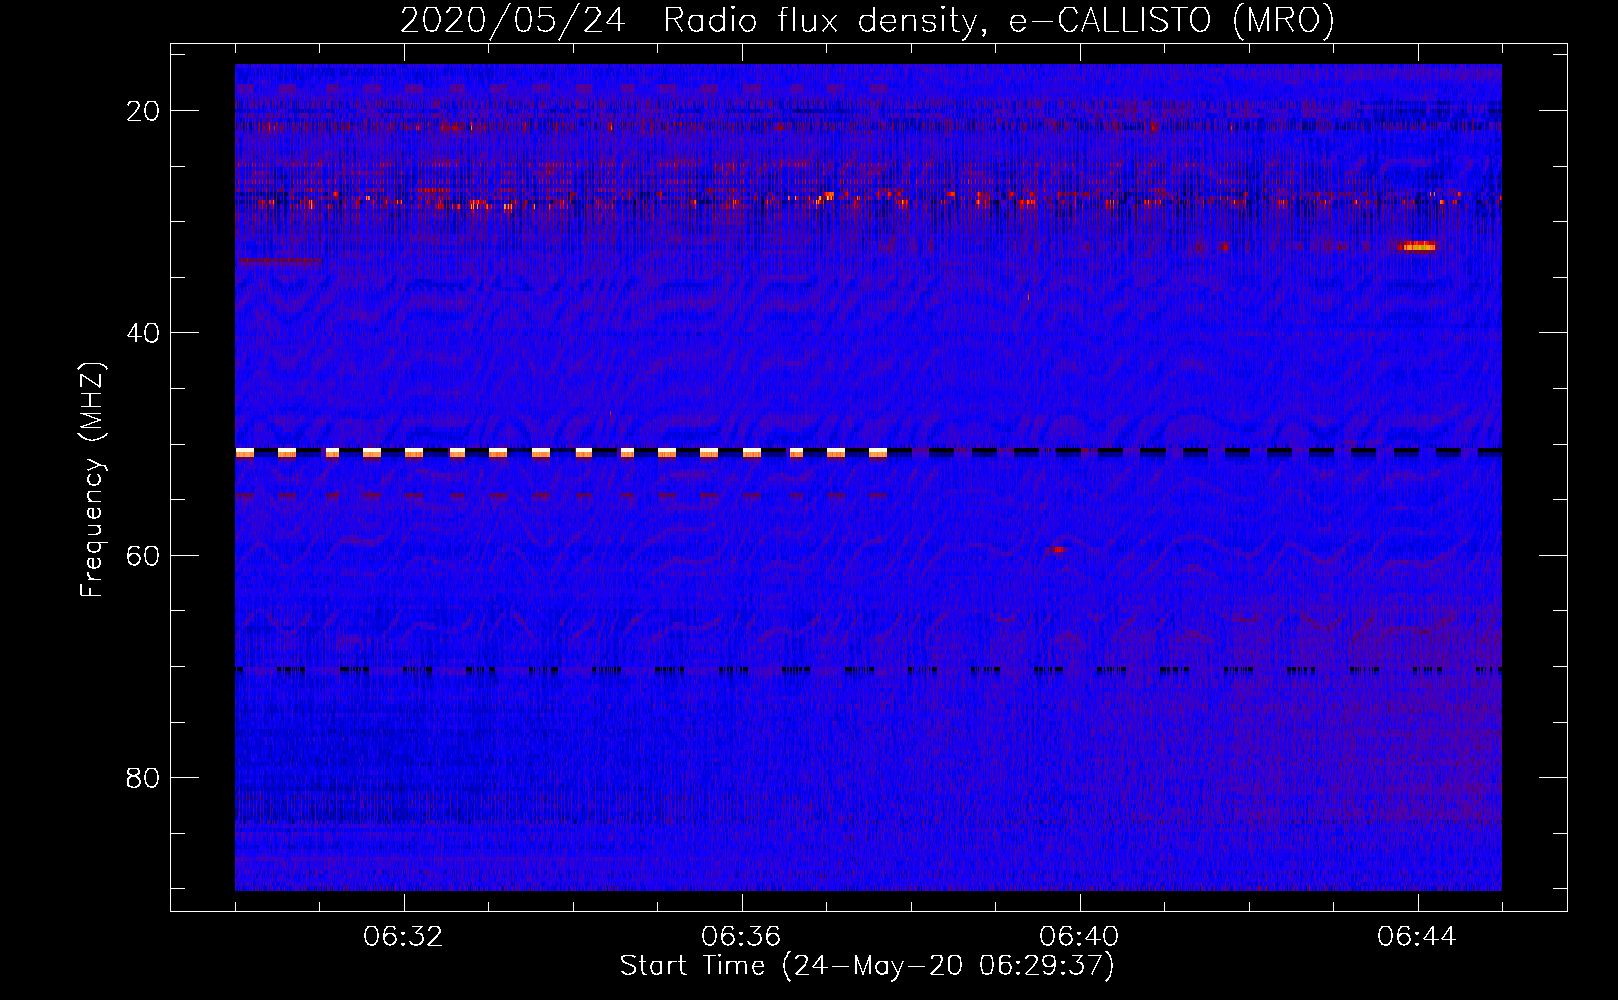
Task: Click the bright yellow burst near 06:44
Action: 1419,246
